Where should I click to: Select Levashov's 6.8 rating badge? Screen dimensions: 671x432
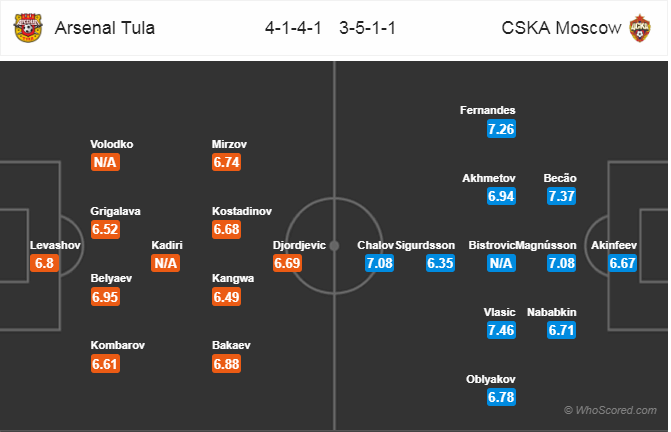click(44, 264)
